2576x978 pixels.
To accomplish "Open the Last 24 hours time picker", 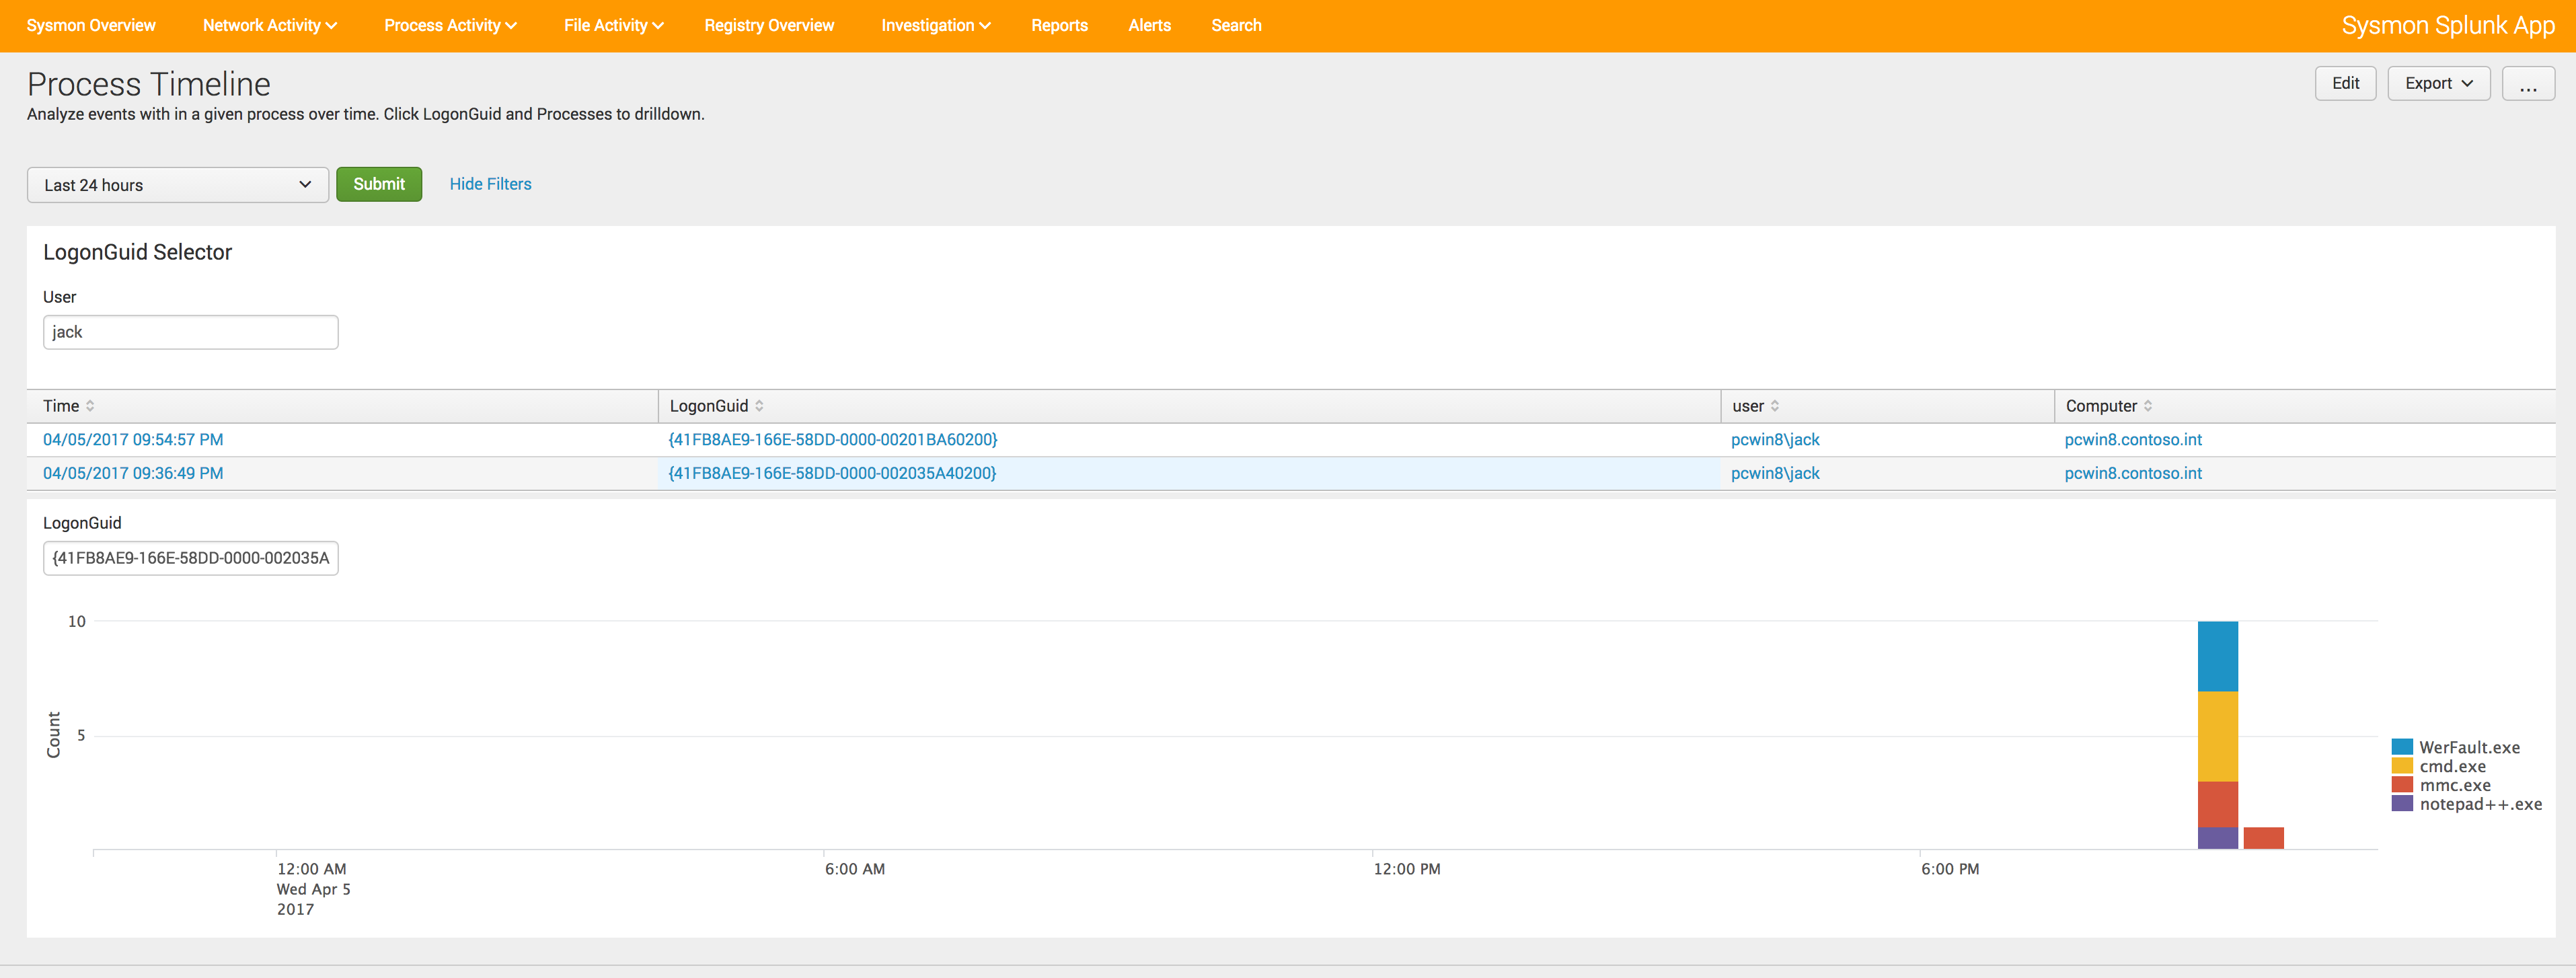I will pos(178,185).
